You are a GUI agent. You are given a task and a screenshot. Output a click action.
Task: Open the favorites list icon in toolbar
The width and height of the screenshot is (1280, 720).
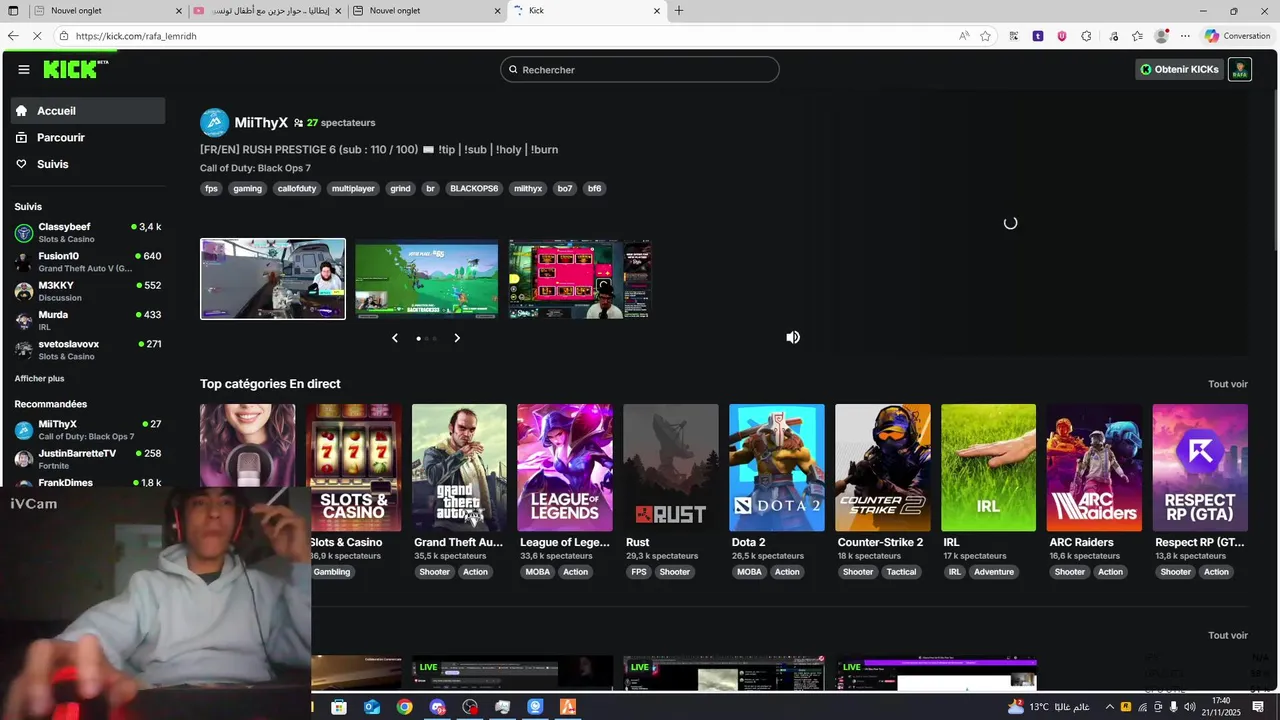tap(1137, 36)
